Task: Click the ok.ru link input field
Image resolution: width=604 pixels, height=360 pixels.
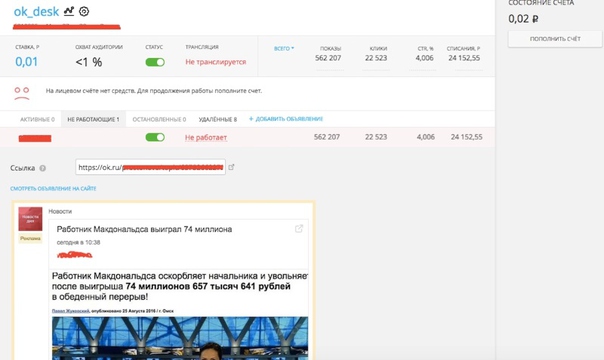Action: pos(150,167)
